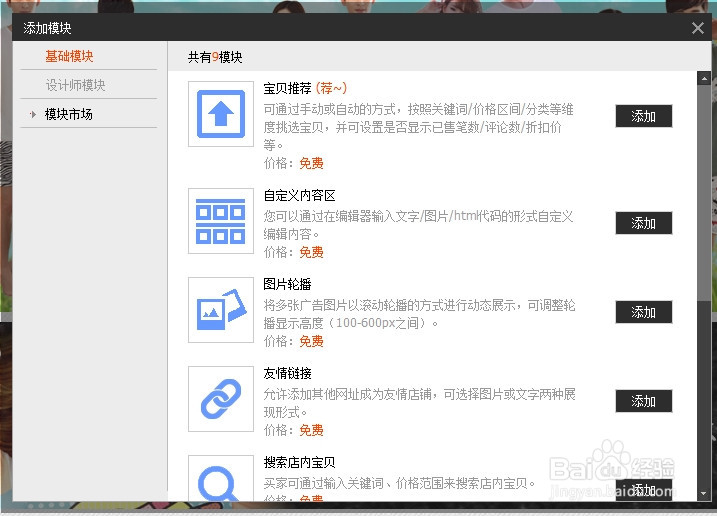Click the (荐~) recommended tag
The height and width of the screenshot is (516, 717).
pos(332,88)
